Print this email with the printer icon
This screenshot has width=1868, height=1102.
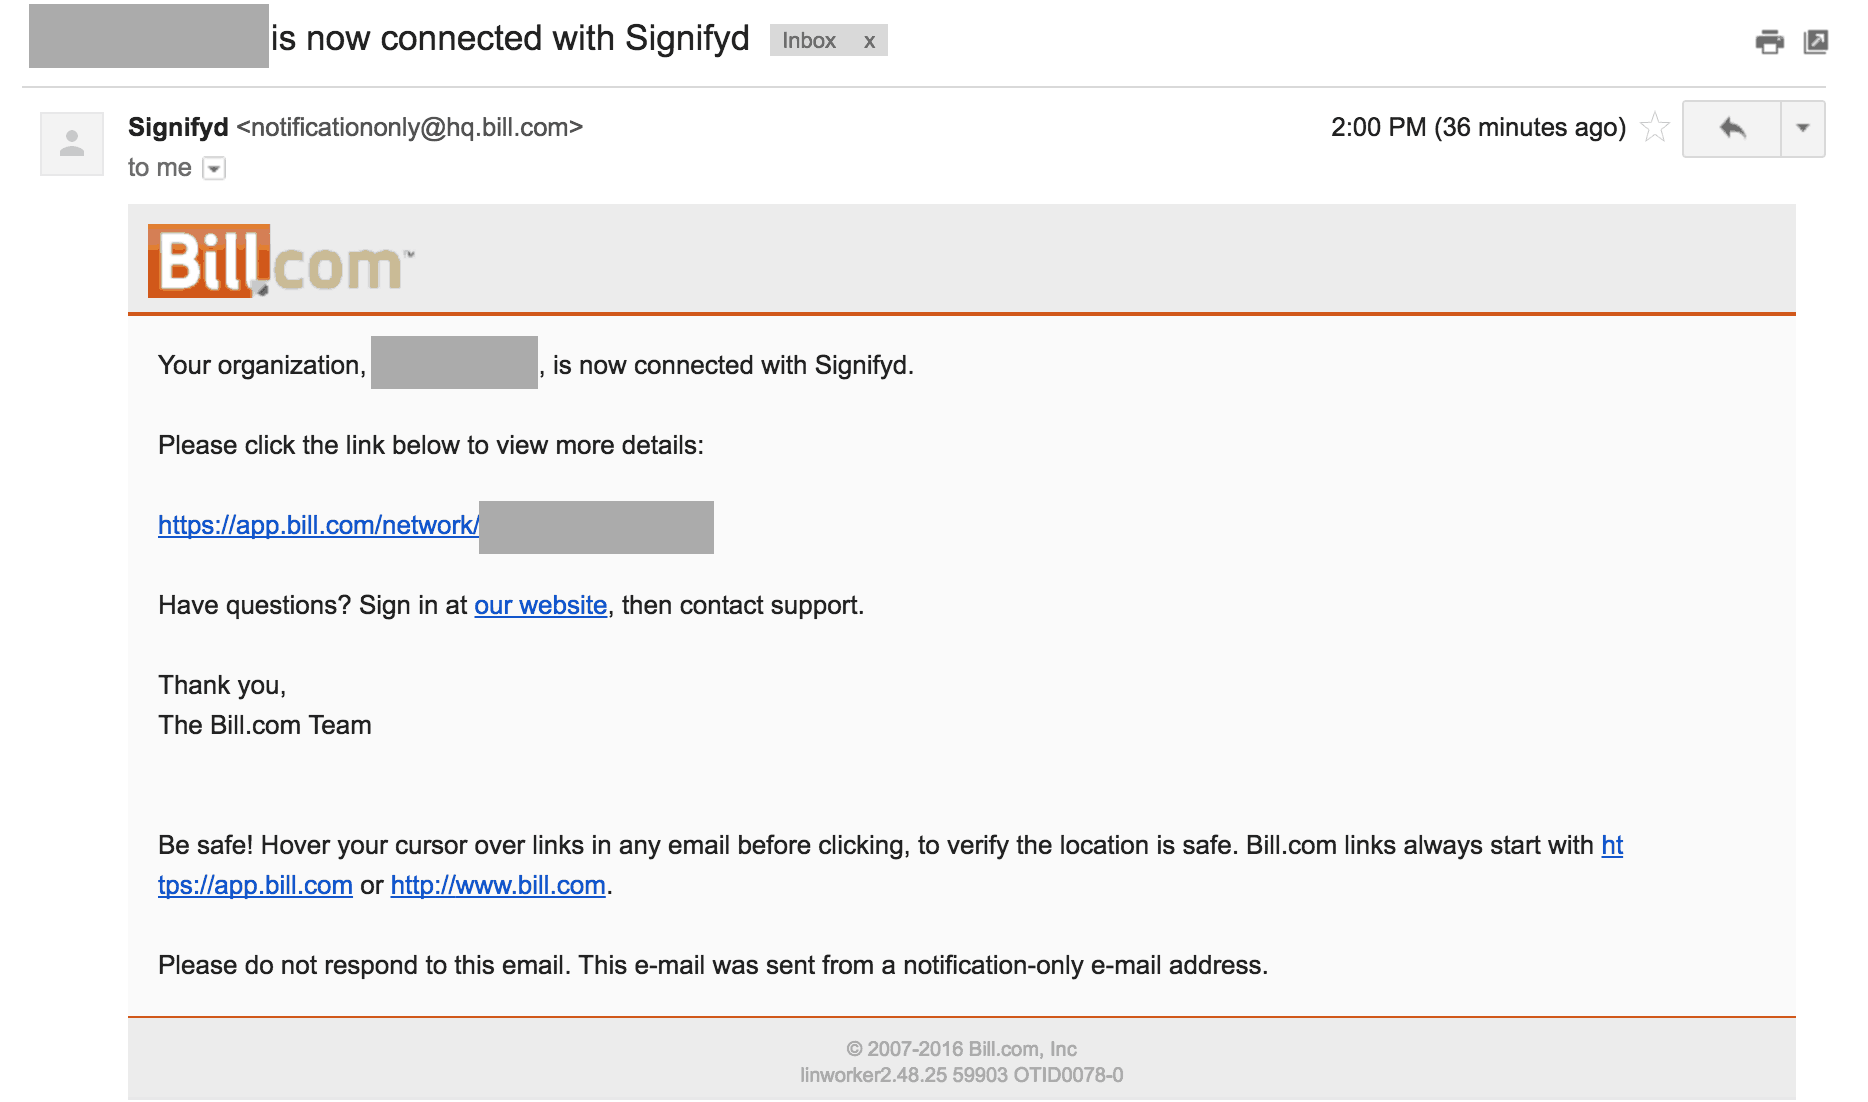[x=1769, y=42]
